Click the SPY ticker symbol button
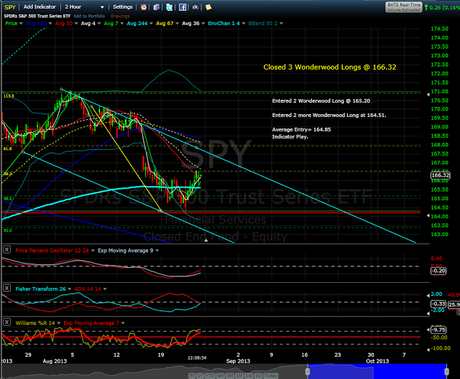The height and width of the screenshot is (379, 460). (10, 7)
